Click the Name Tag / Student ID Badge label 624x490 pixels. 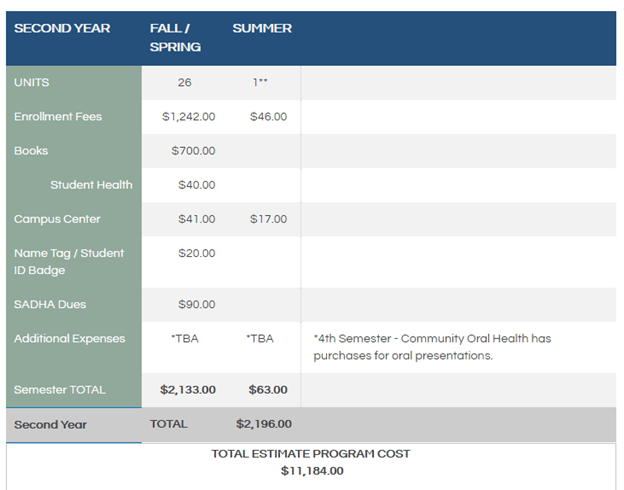(69, 262)
